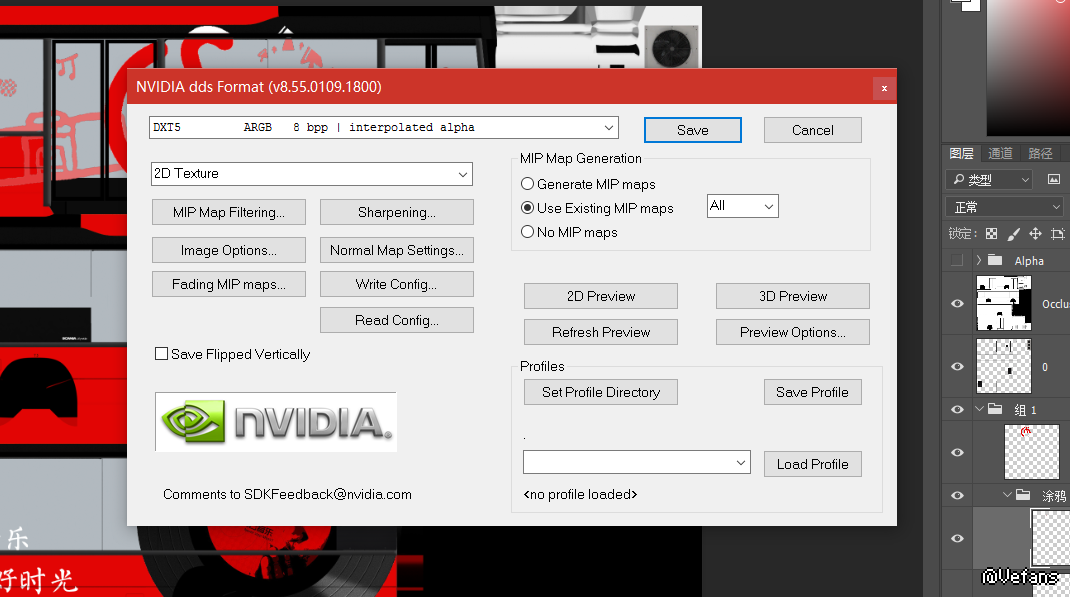Show the Alpha group visibility box
The height and width of the screenshot is (597, 1070).
pos(957,260)
